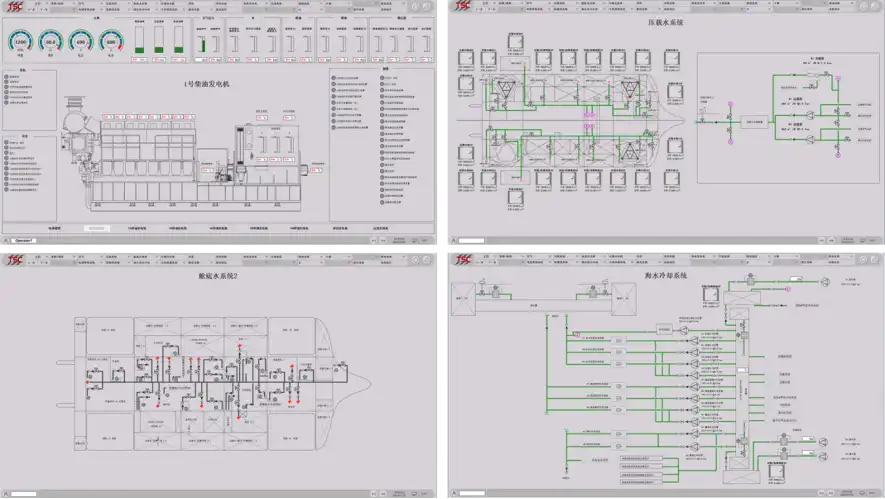Click the user icon beside Operator1
The height and width of the screenshot is (499, 885).
[7, 240]
